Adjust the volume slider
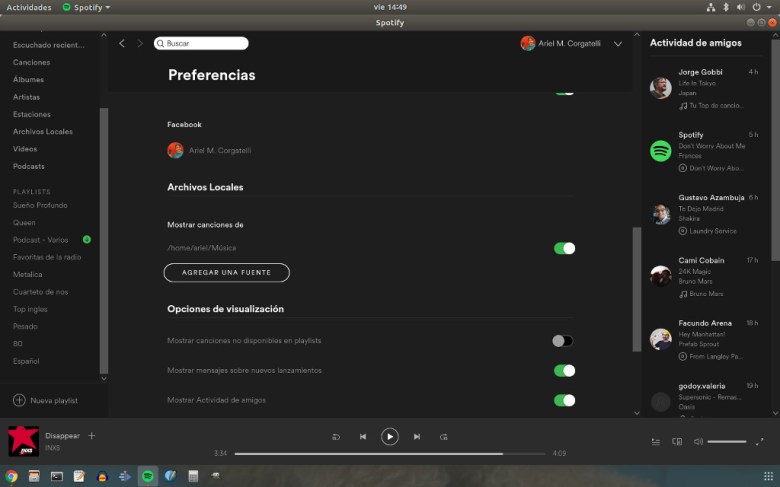The width and height of the screenshot is (780, 487). (727, 441)
